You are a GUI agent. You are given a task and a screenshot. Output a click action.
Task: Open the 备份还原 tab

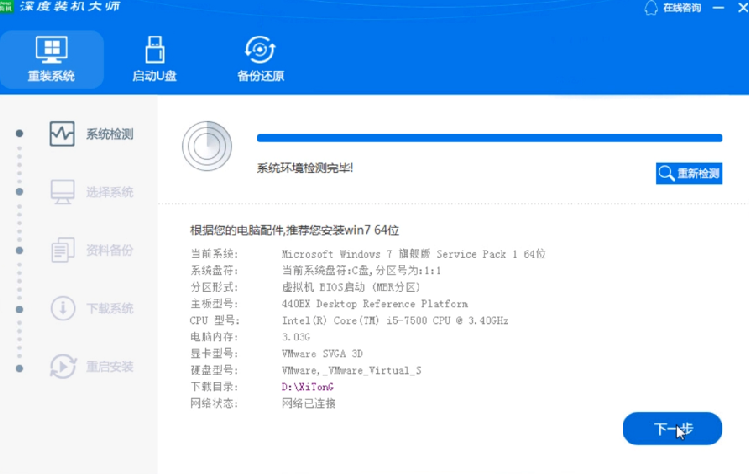tap(260, 59)
